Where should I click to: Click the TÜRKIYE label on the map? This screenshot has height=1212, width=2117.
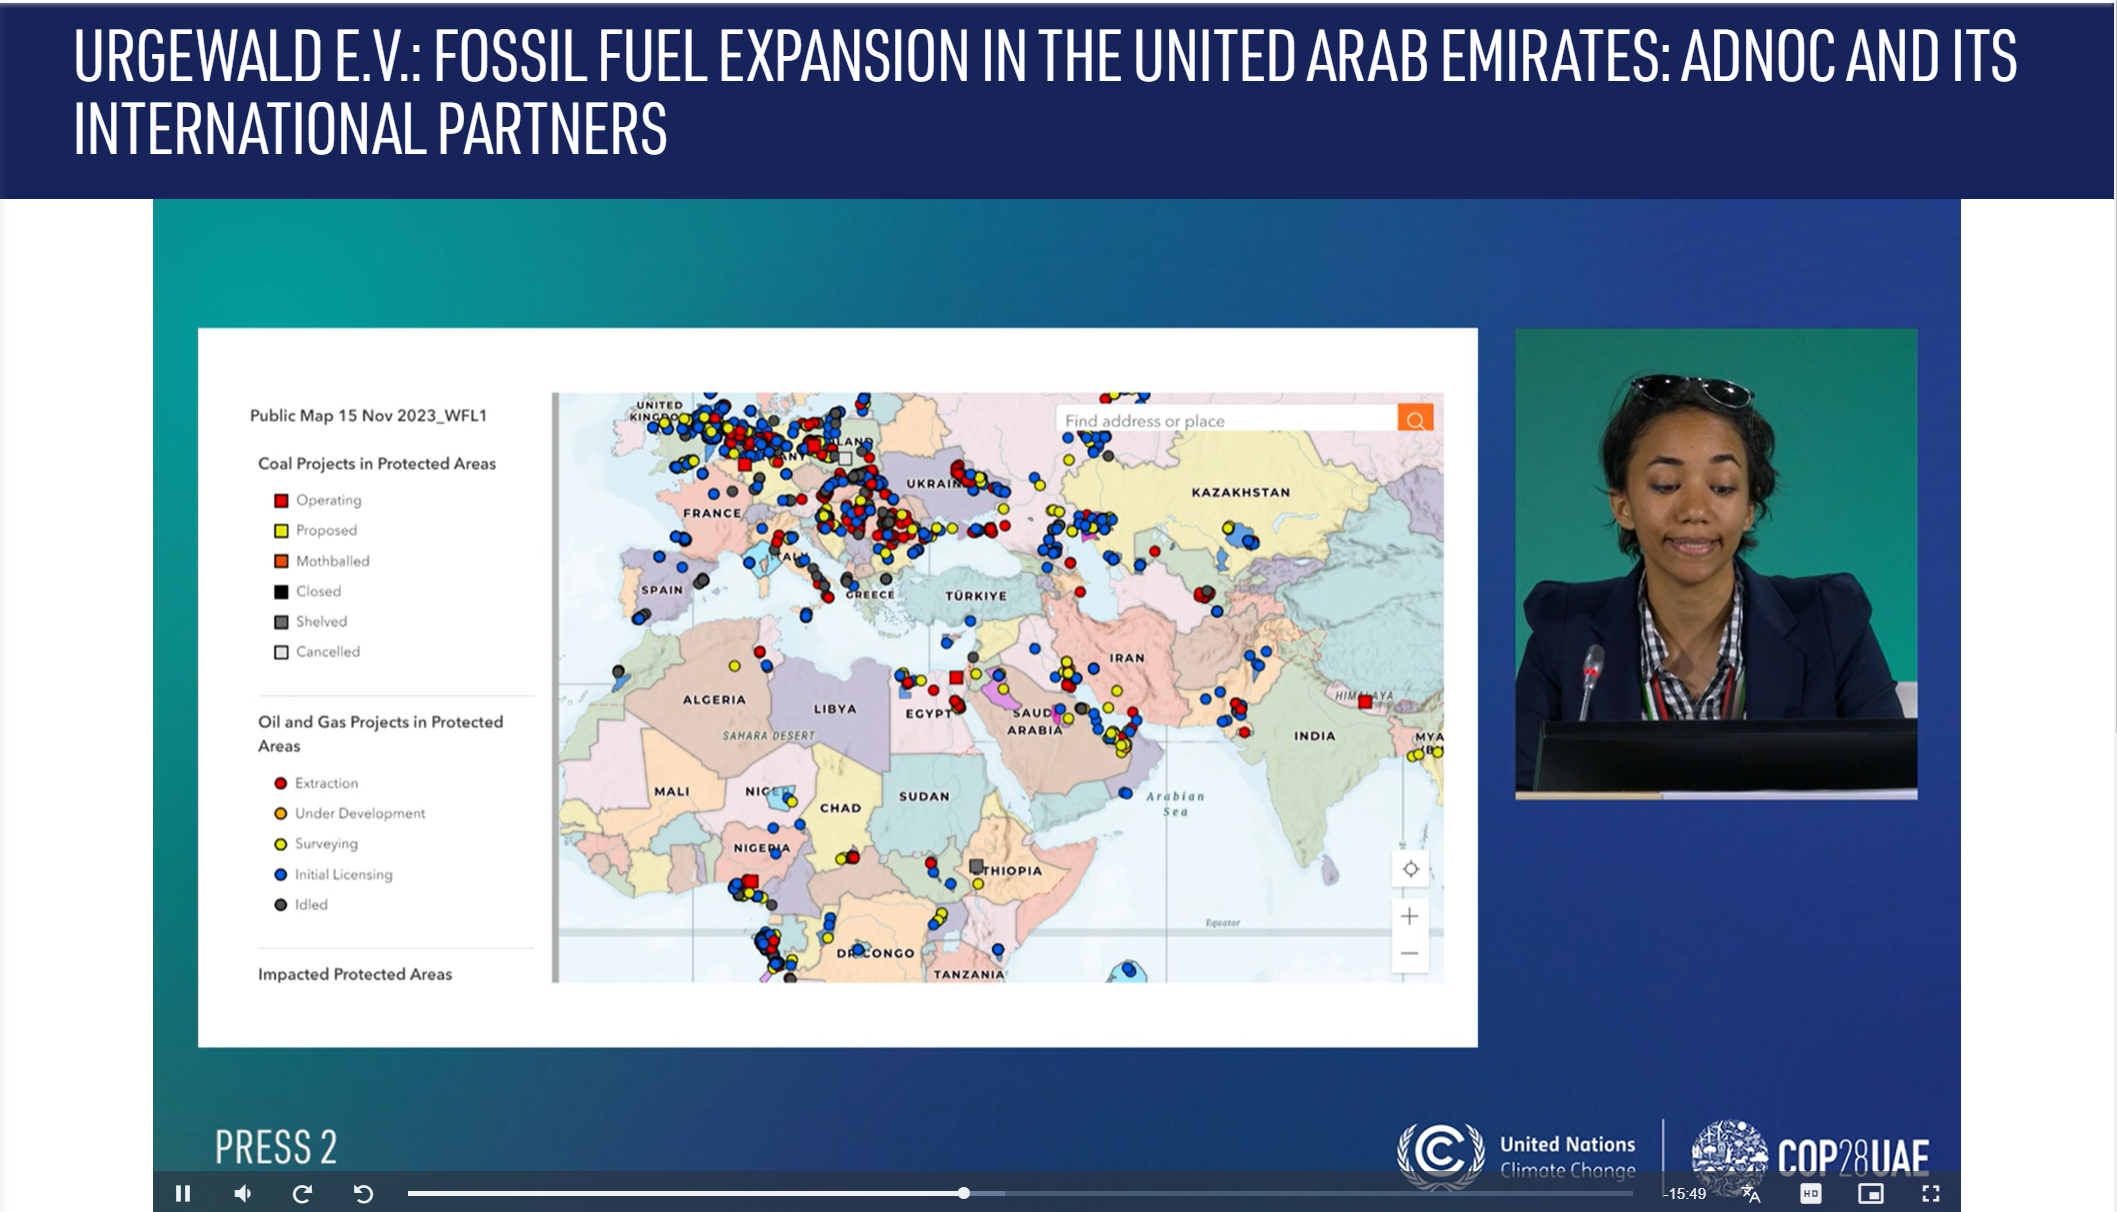pos(976,595)
